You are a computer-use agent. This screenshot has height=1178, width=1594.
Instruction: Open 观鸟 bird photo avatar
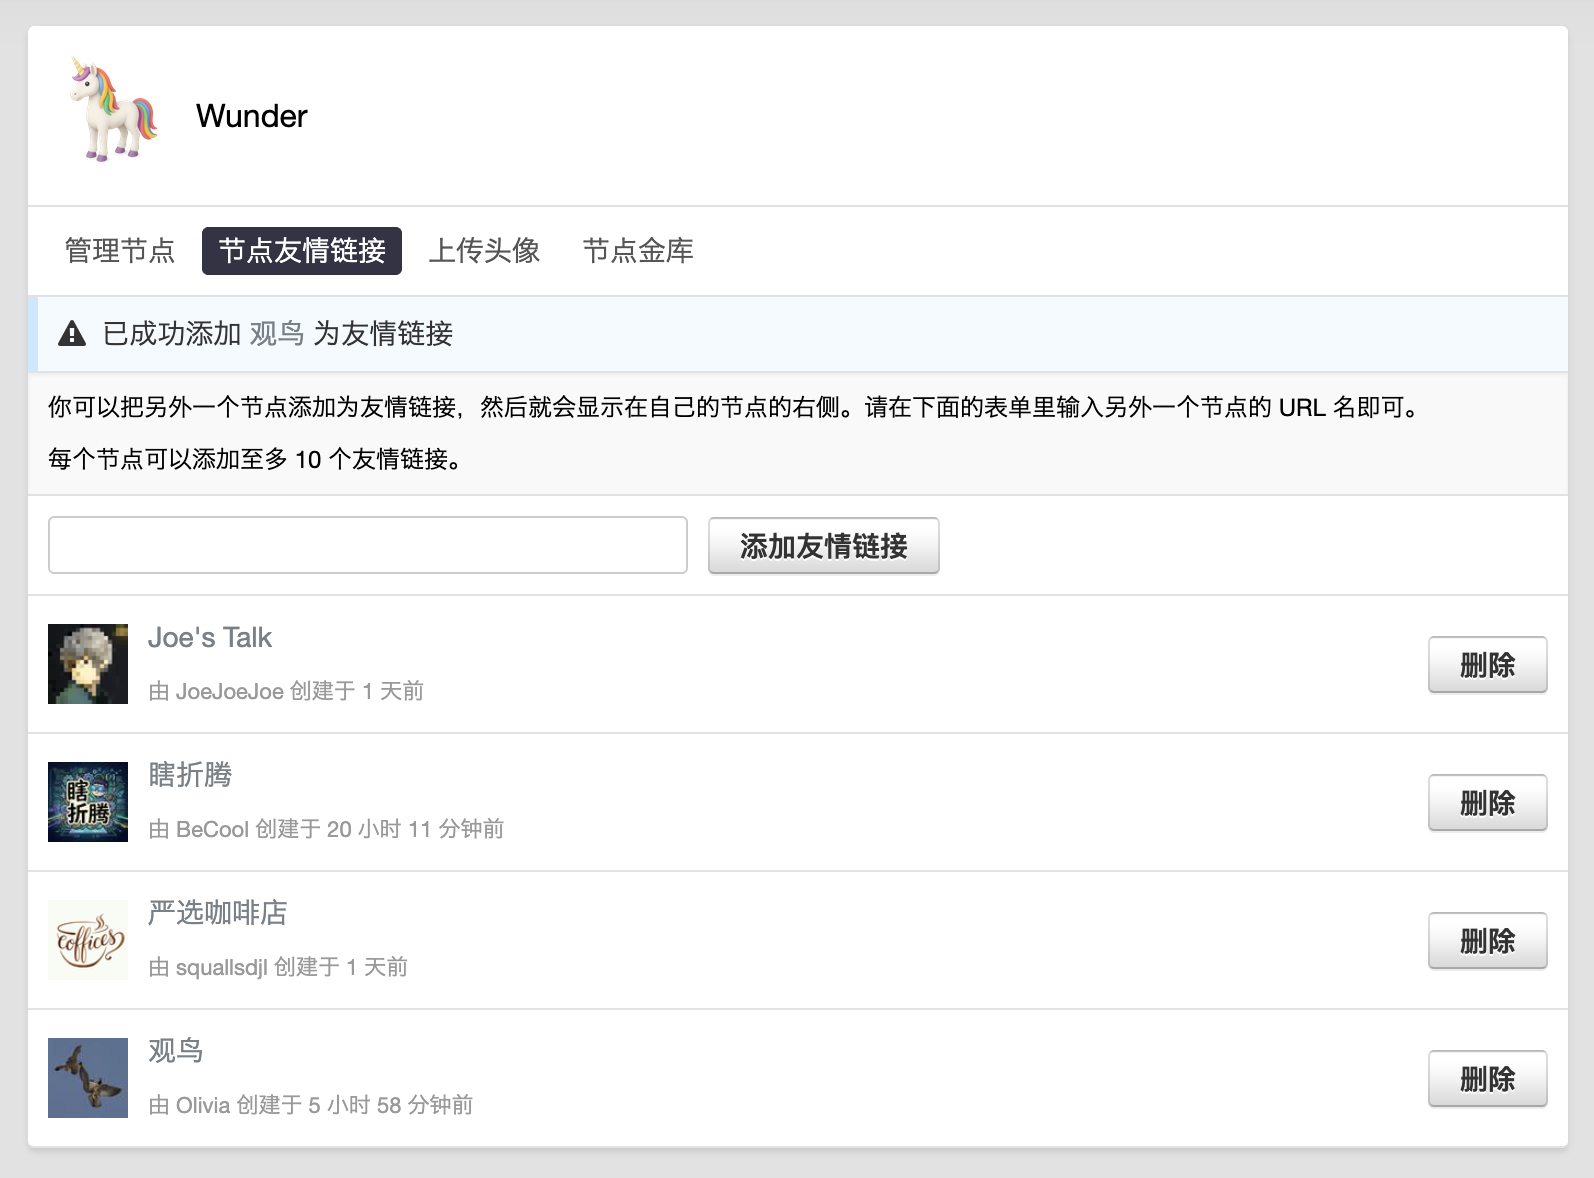88,1078
